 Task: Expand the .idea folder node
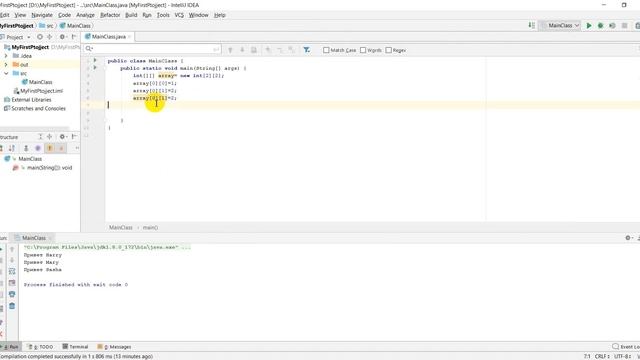tap(6, 56)
